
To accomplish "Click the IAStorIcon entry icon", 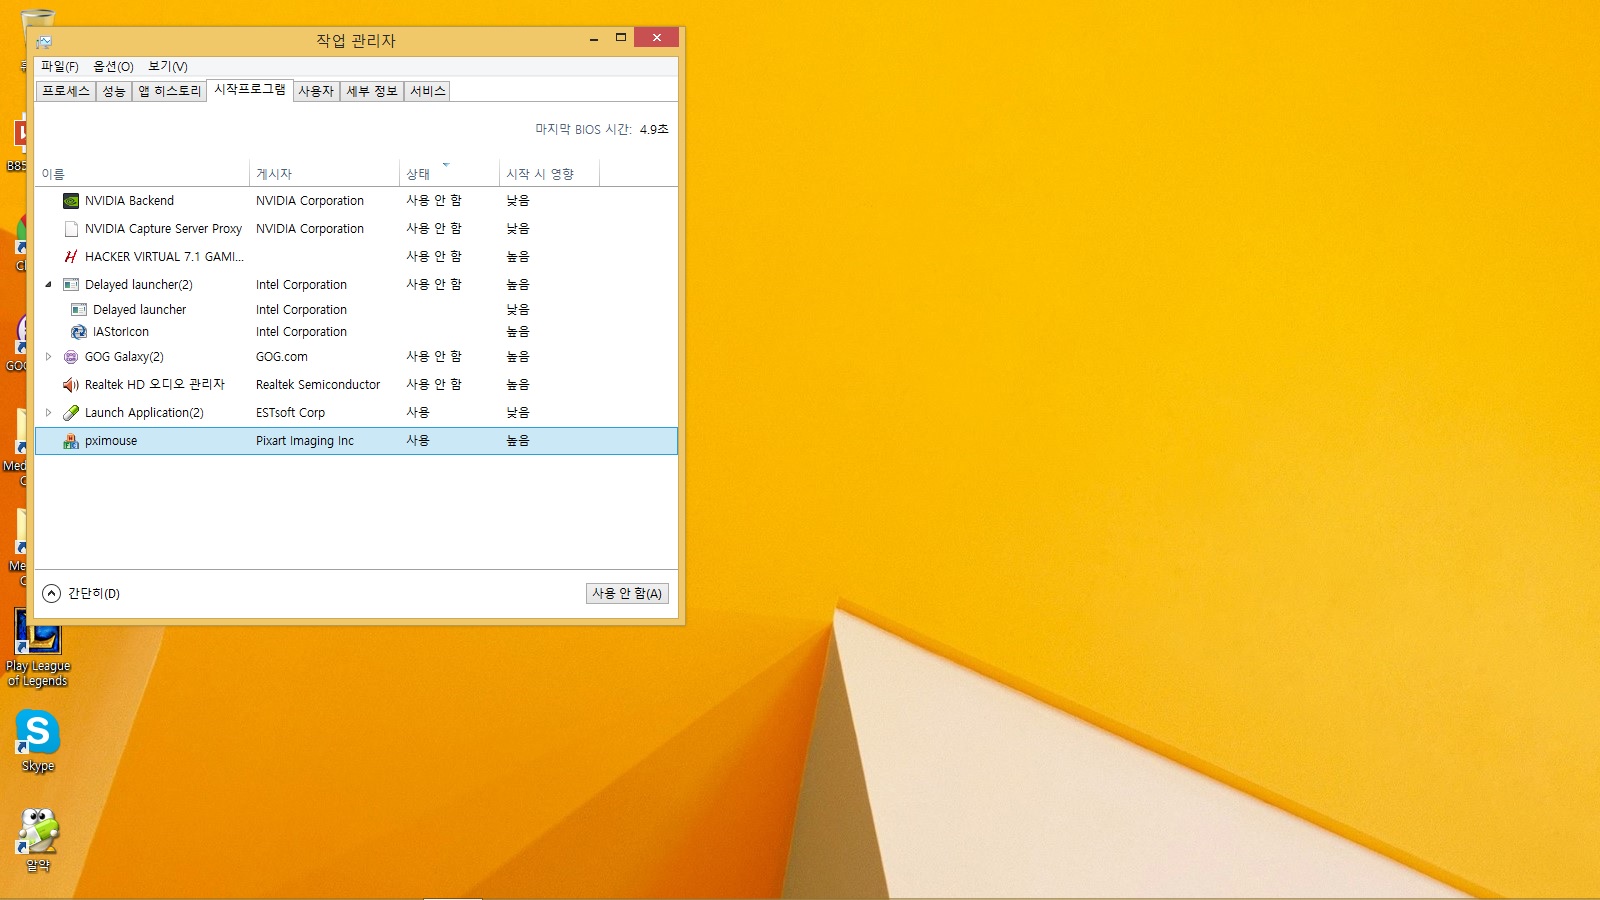I will point(79,332).
